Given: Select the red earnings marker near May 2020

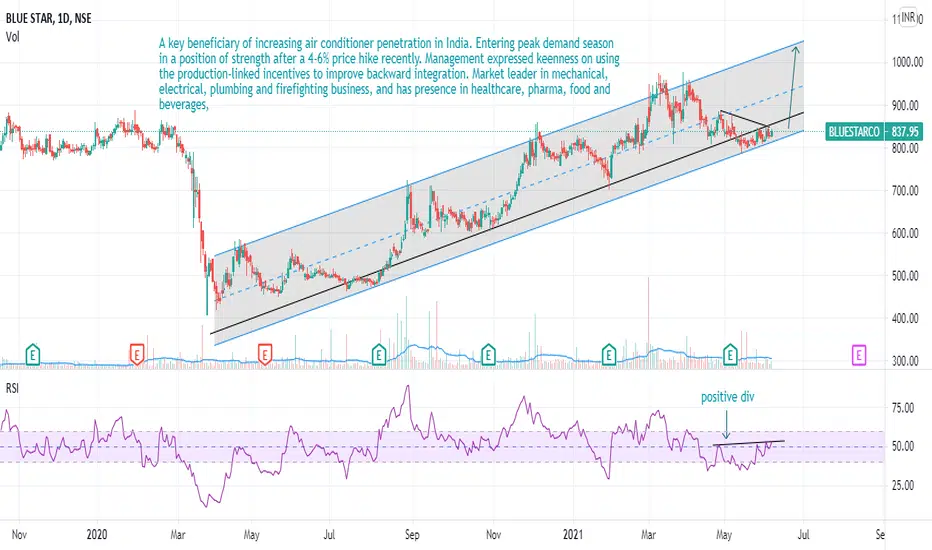Looking at the screenshot, I should click(265, 355).
